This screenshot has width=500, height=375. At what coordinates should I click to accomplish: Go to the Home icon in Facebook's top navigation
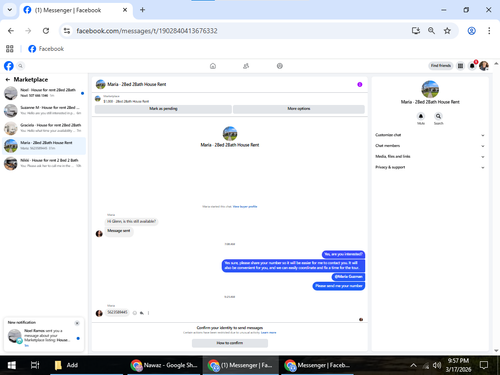213,66
